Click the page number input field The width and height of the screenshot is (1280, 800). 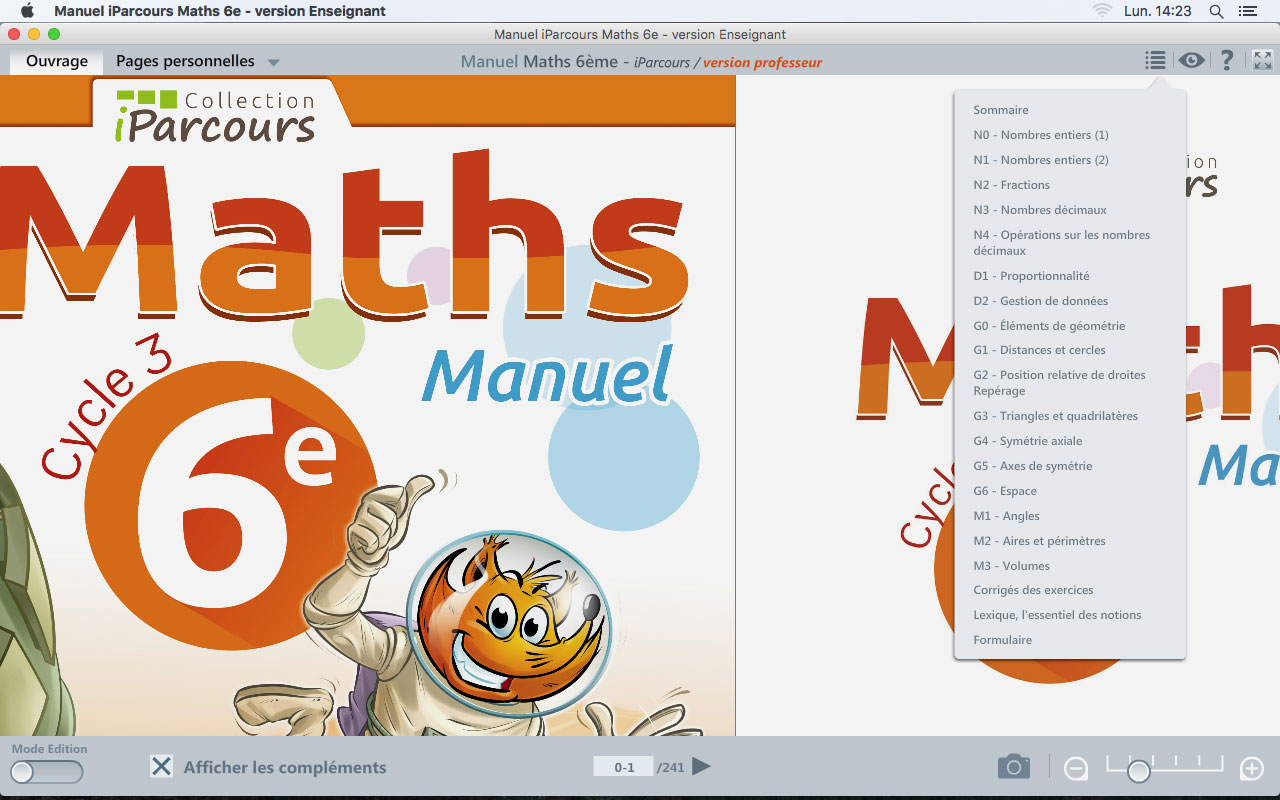point(623,767)
